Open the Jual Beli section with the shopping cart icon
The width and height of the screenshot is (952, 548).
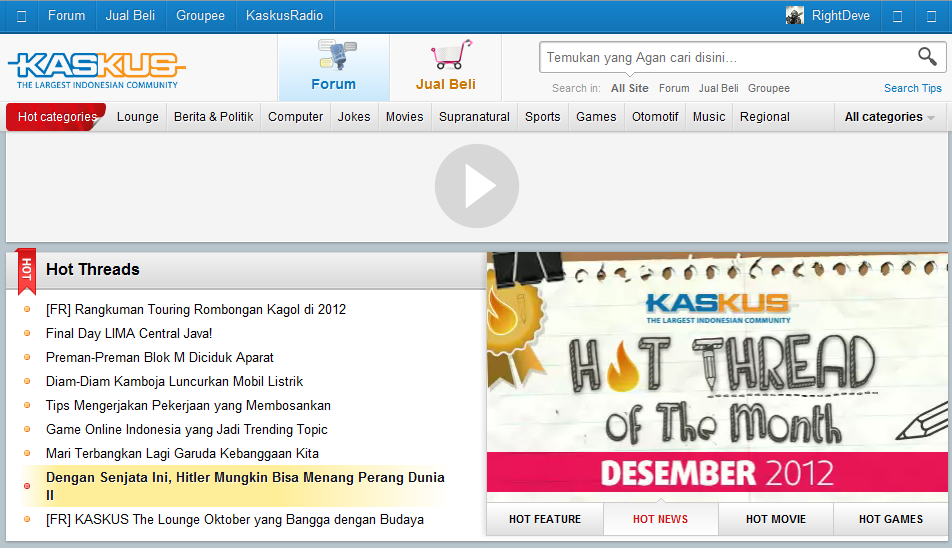(446, 67)
